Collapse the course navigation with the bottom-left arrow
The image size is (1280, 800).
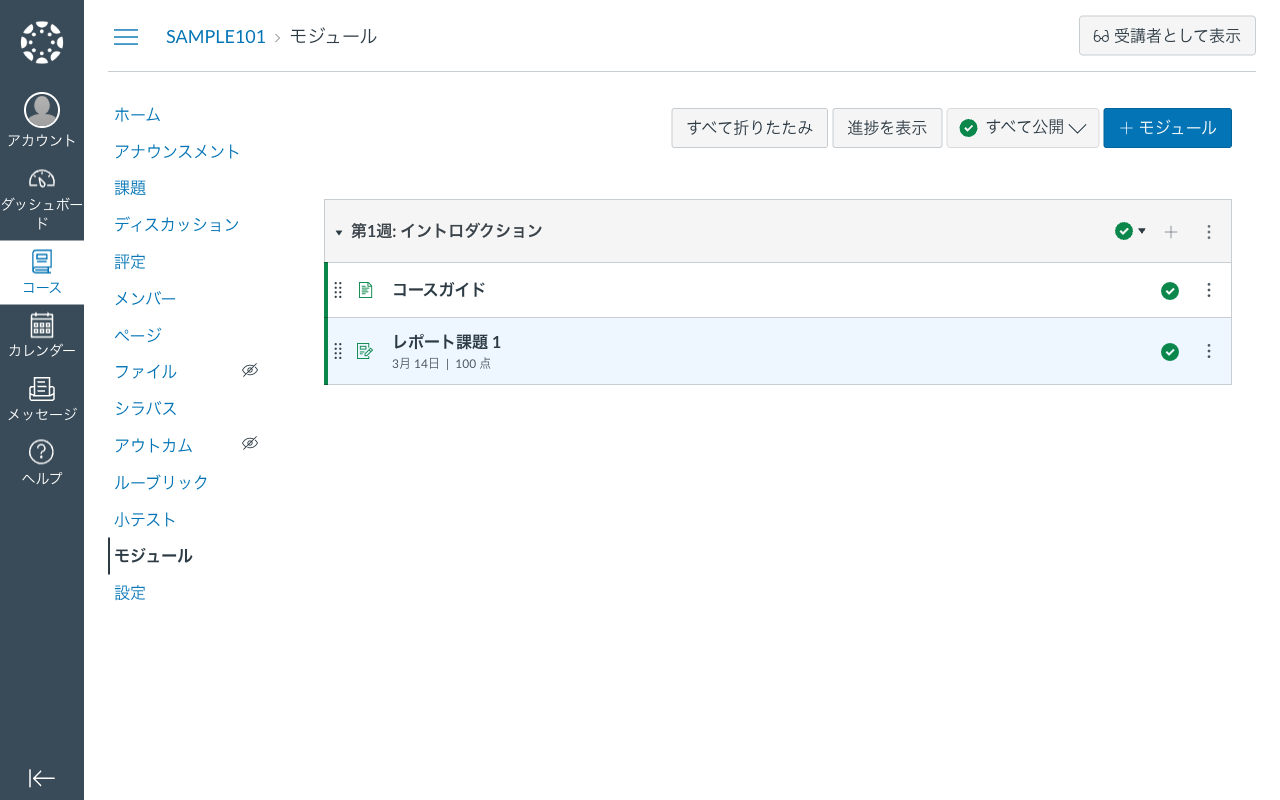point(41,778)
